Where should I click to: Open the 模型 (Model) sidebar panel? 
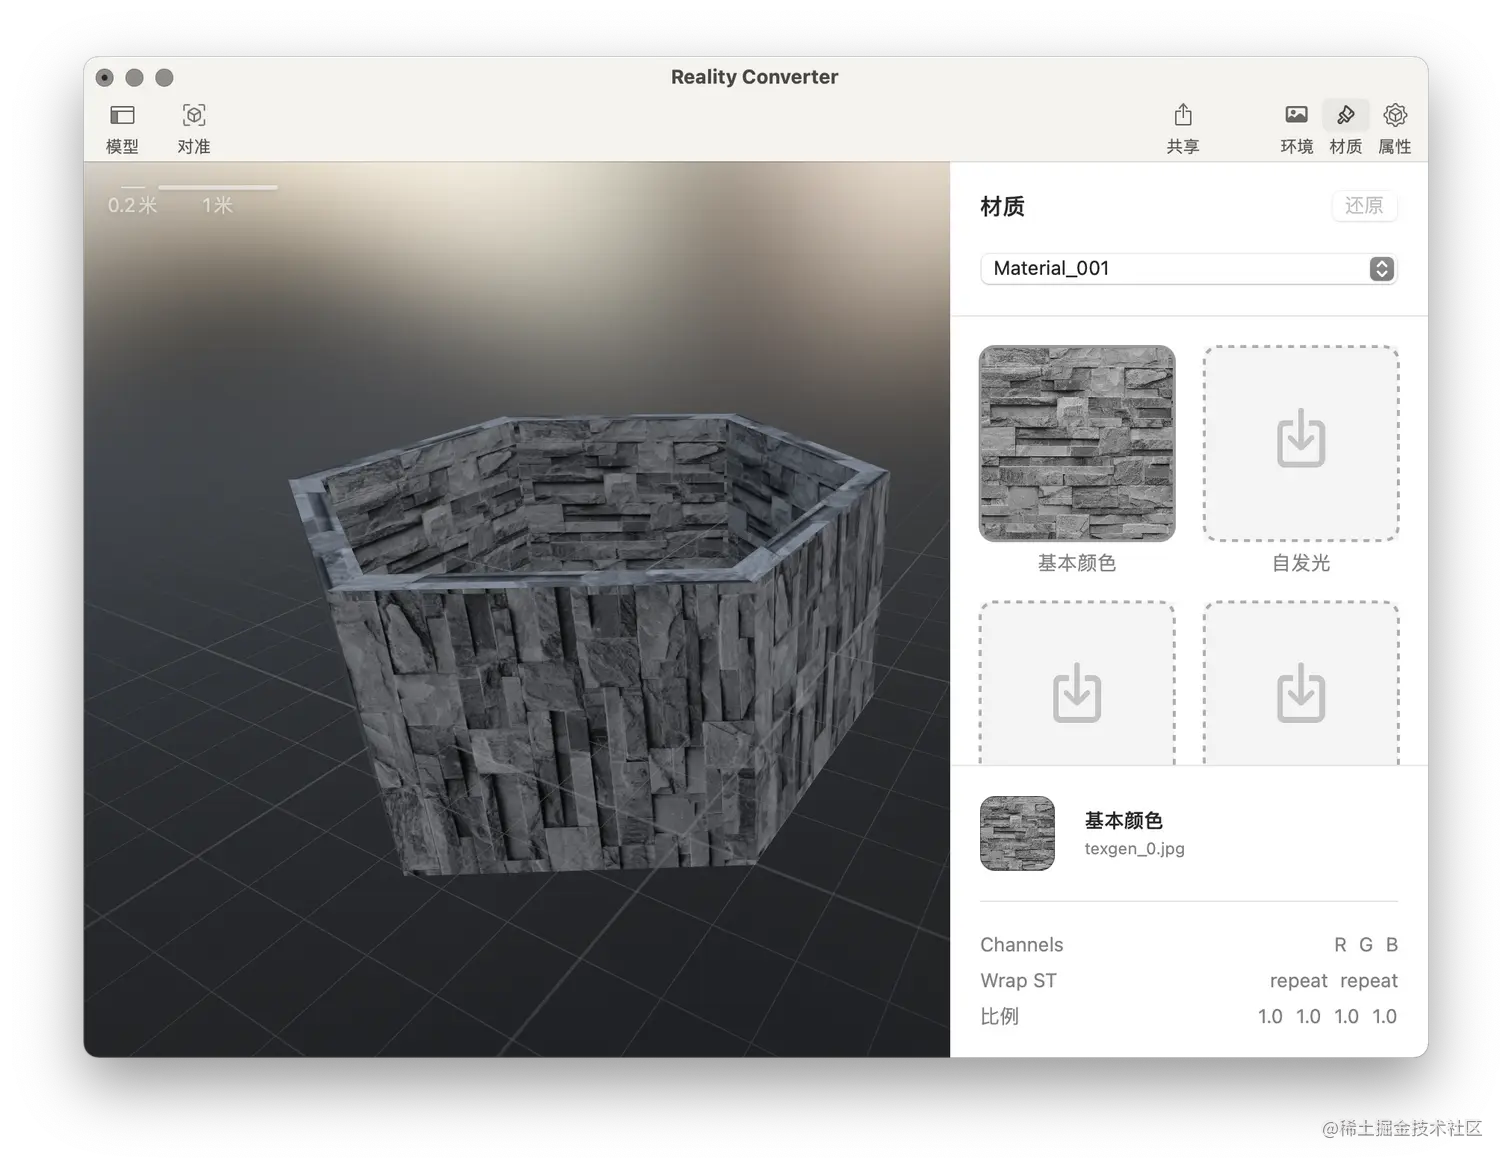(x=122, y=127)
